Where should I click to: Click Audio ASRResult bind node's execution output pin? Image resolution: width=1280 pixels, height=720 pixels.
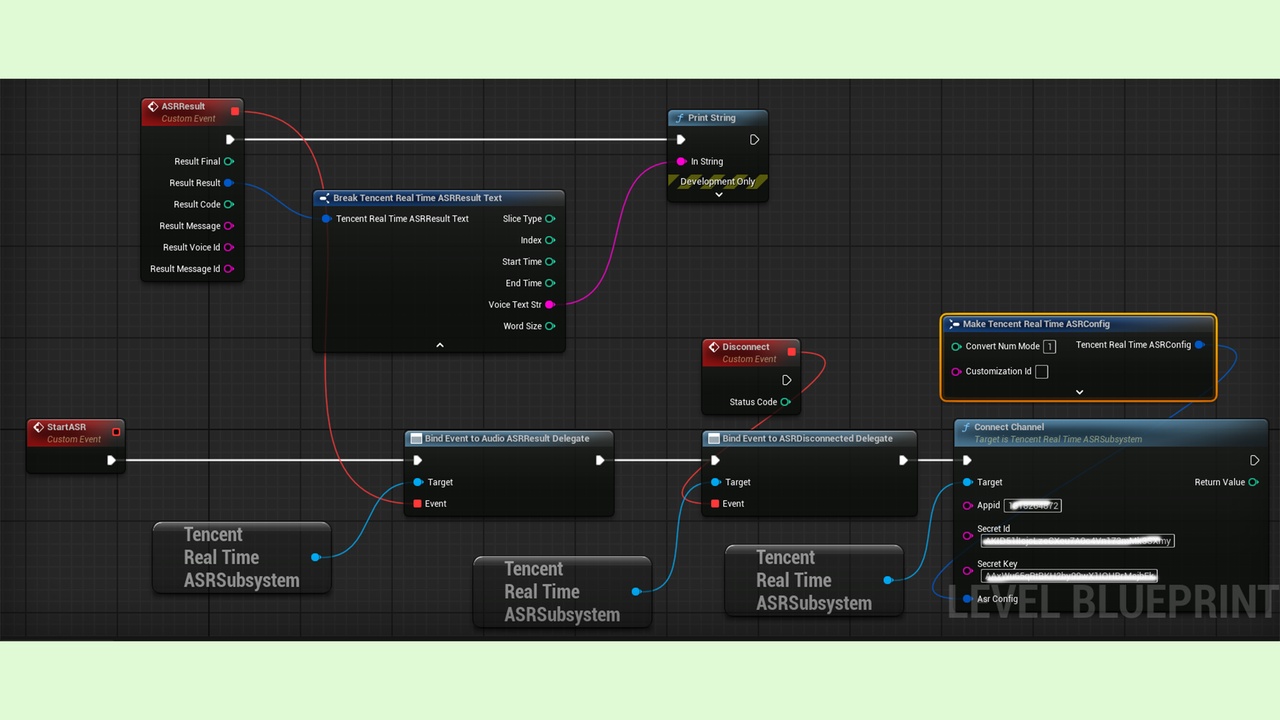[x=600, y=460]
